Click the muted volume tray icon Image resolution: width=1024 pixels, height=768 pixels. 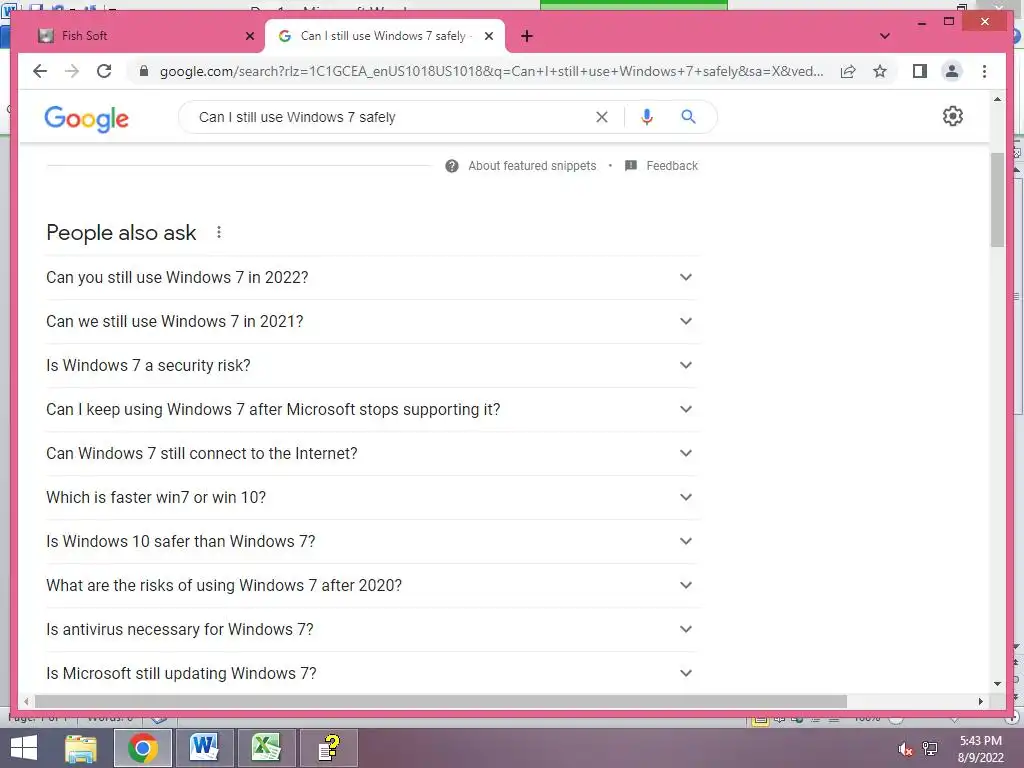tap(905, 749)
